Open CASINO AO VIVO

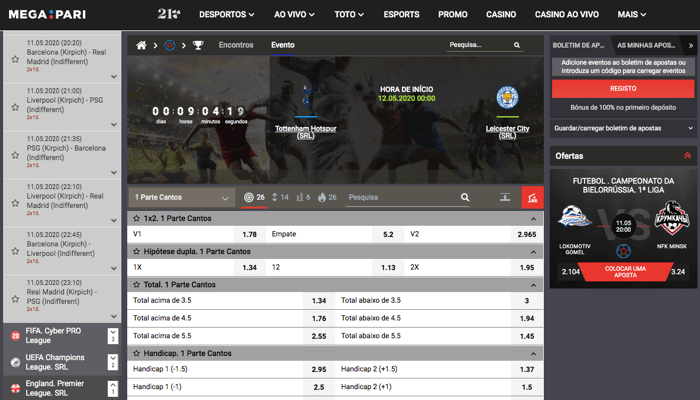[567, 15]
